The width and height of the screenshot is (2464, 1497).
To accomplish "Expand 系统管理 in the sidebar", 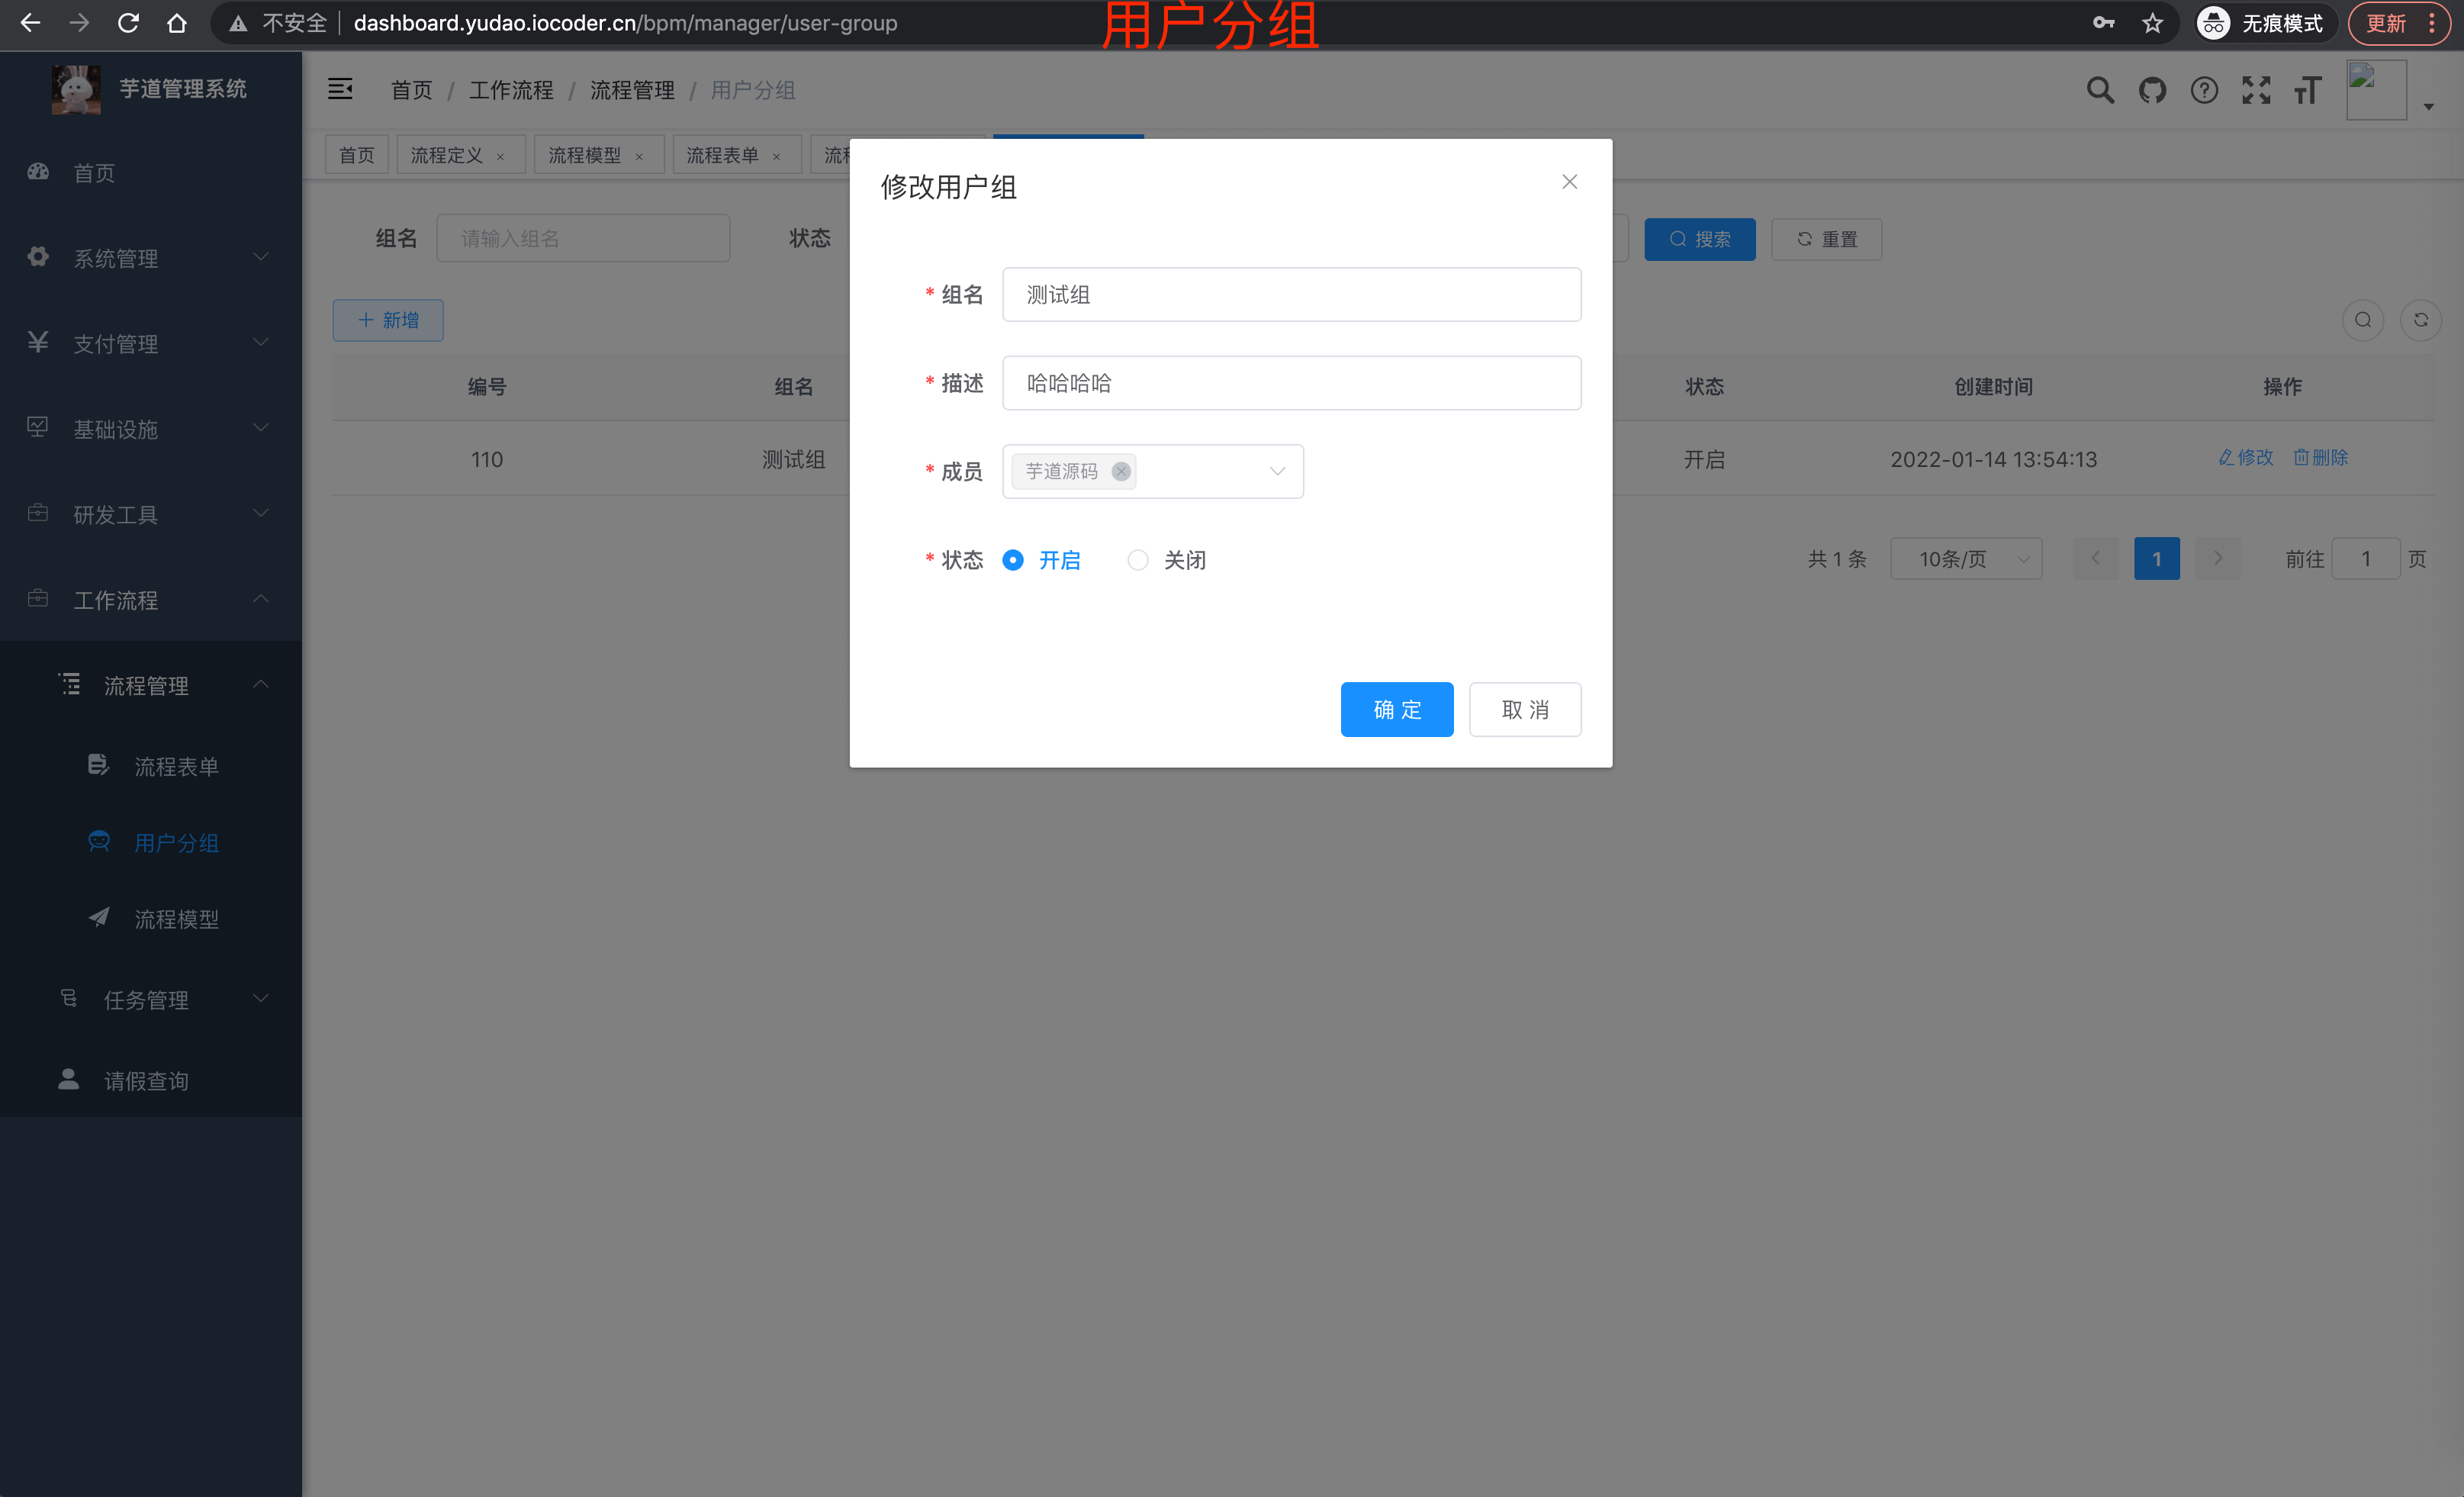I will pyautogui.click(x=151, y=258).
